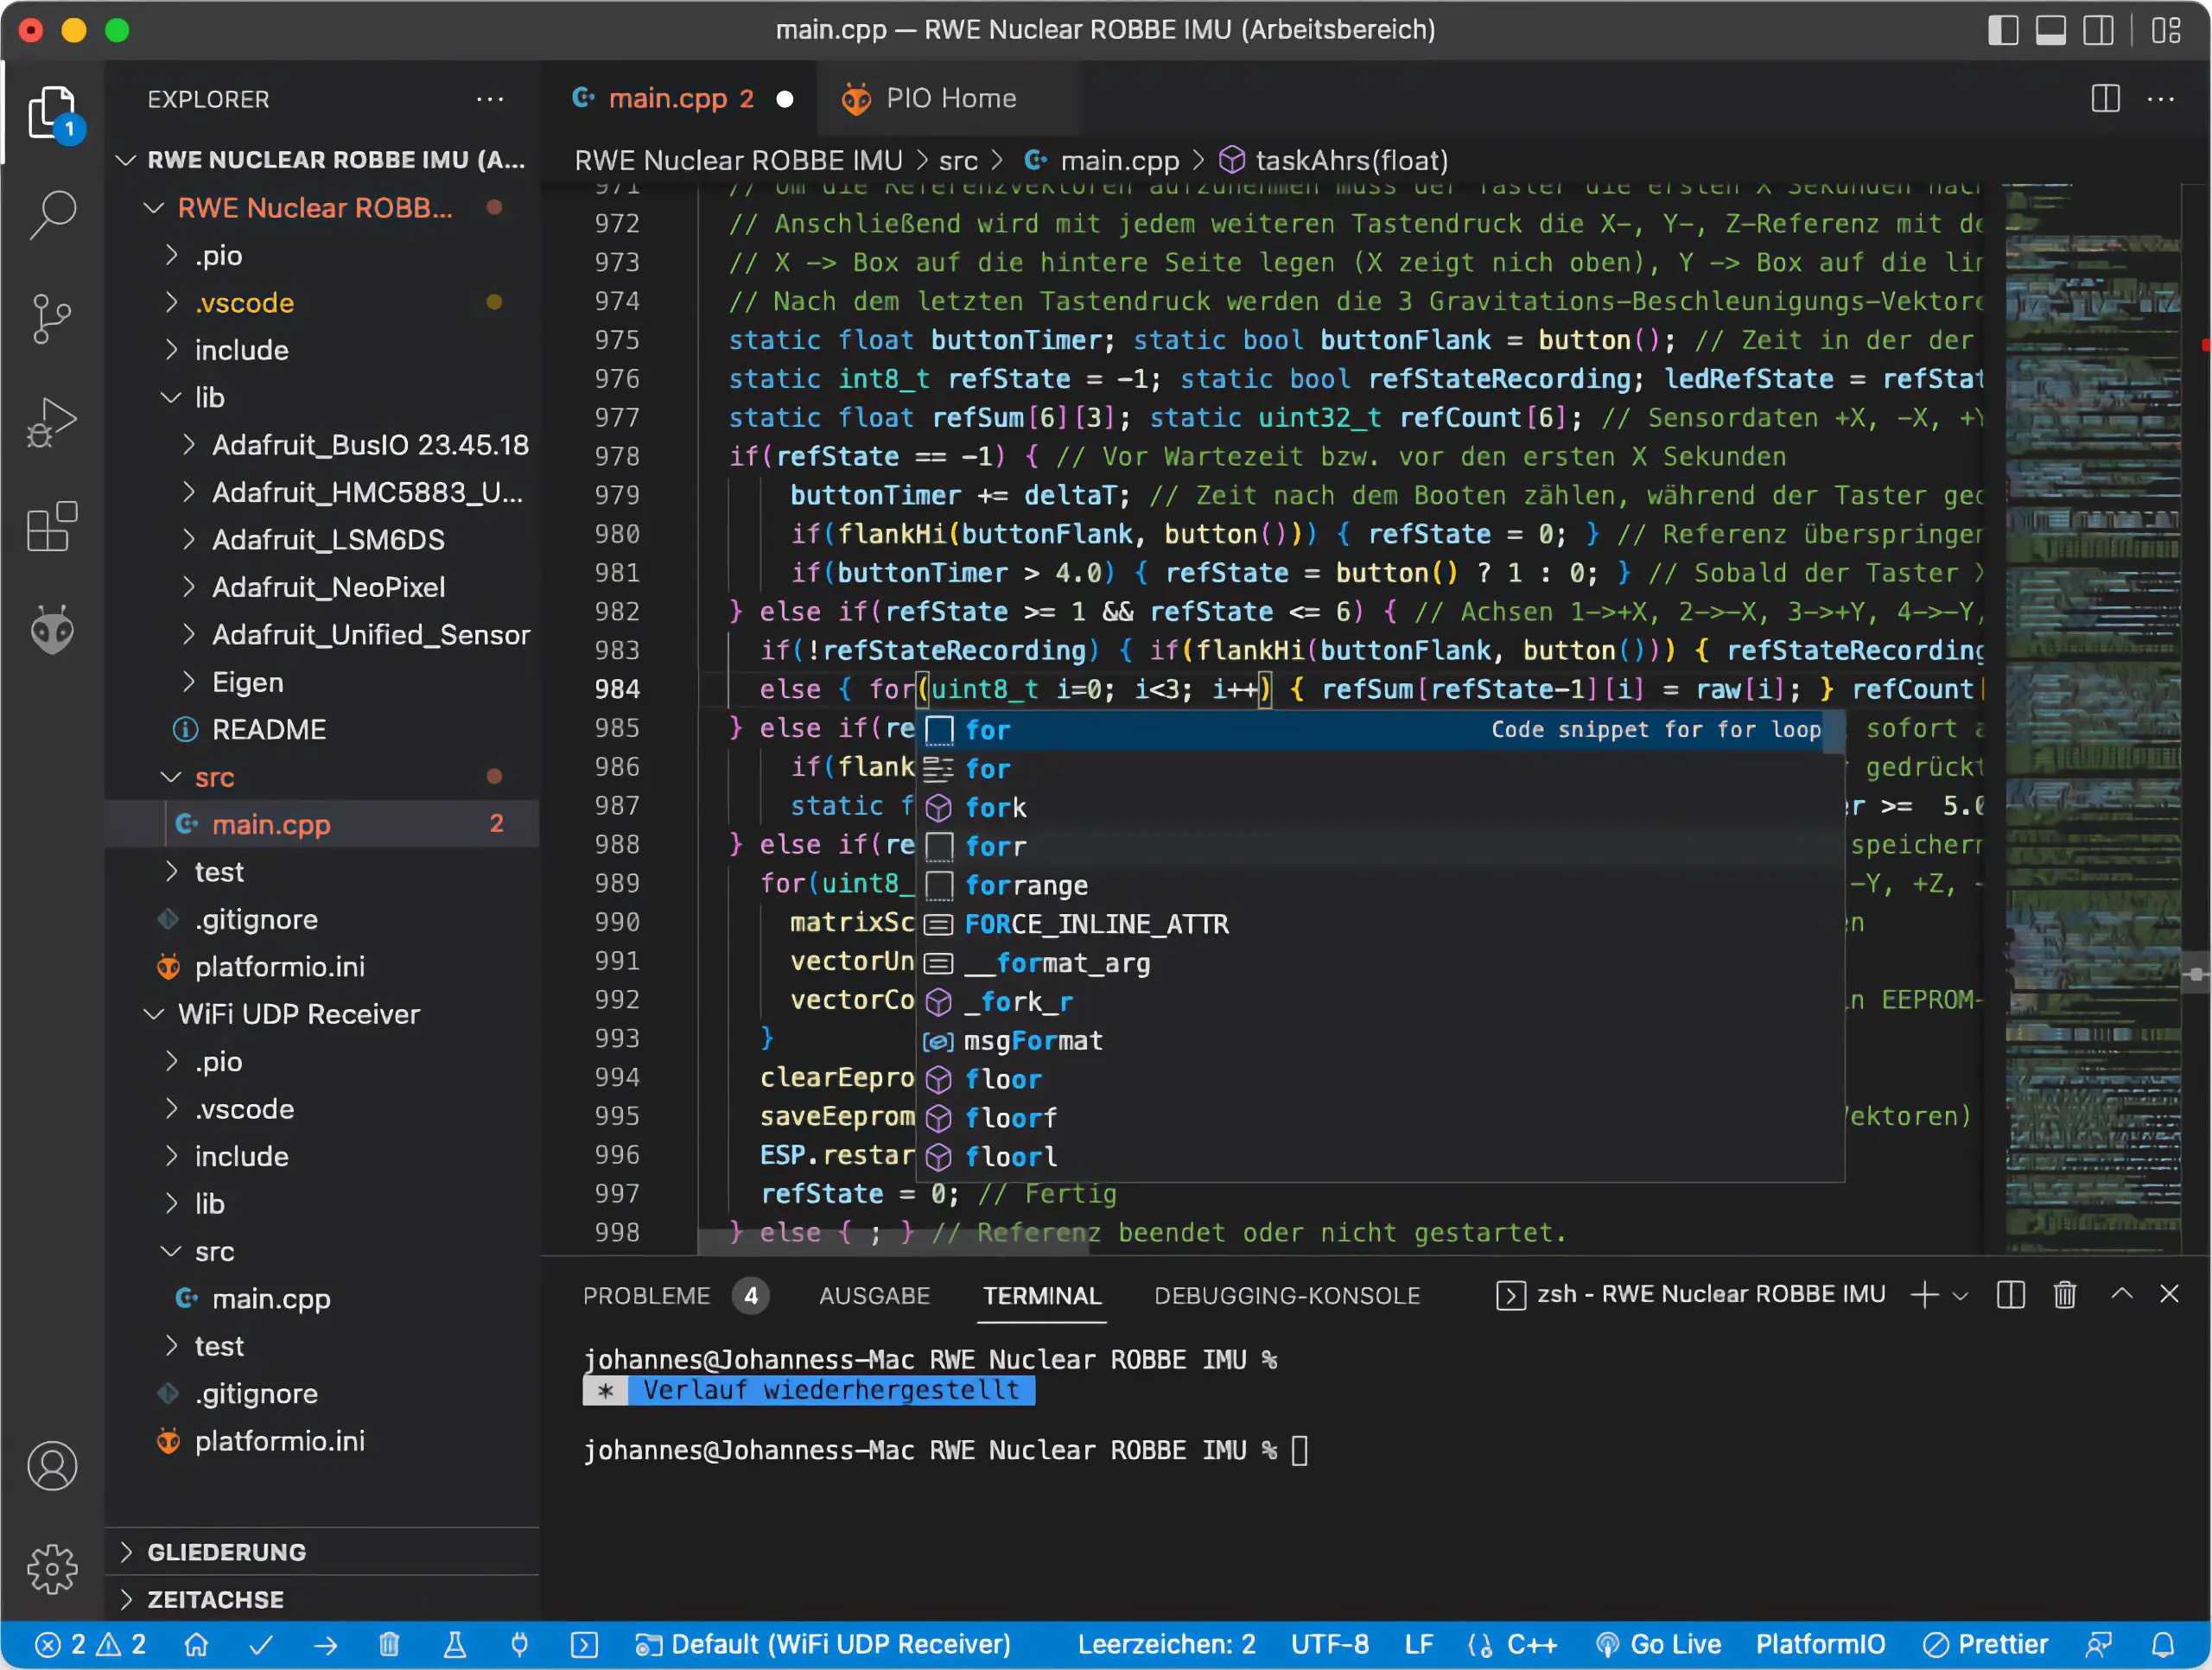Start a PlatformIO build via the checkmark icon
The height and width of the screenshot is (1670, 2212).
point(261,1643)
